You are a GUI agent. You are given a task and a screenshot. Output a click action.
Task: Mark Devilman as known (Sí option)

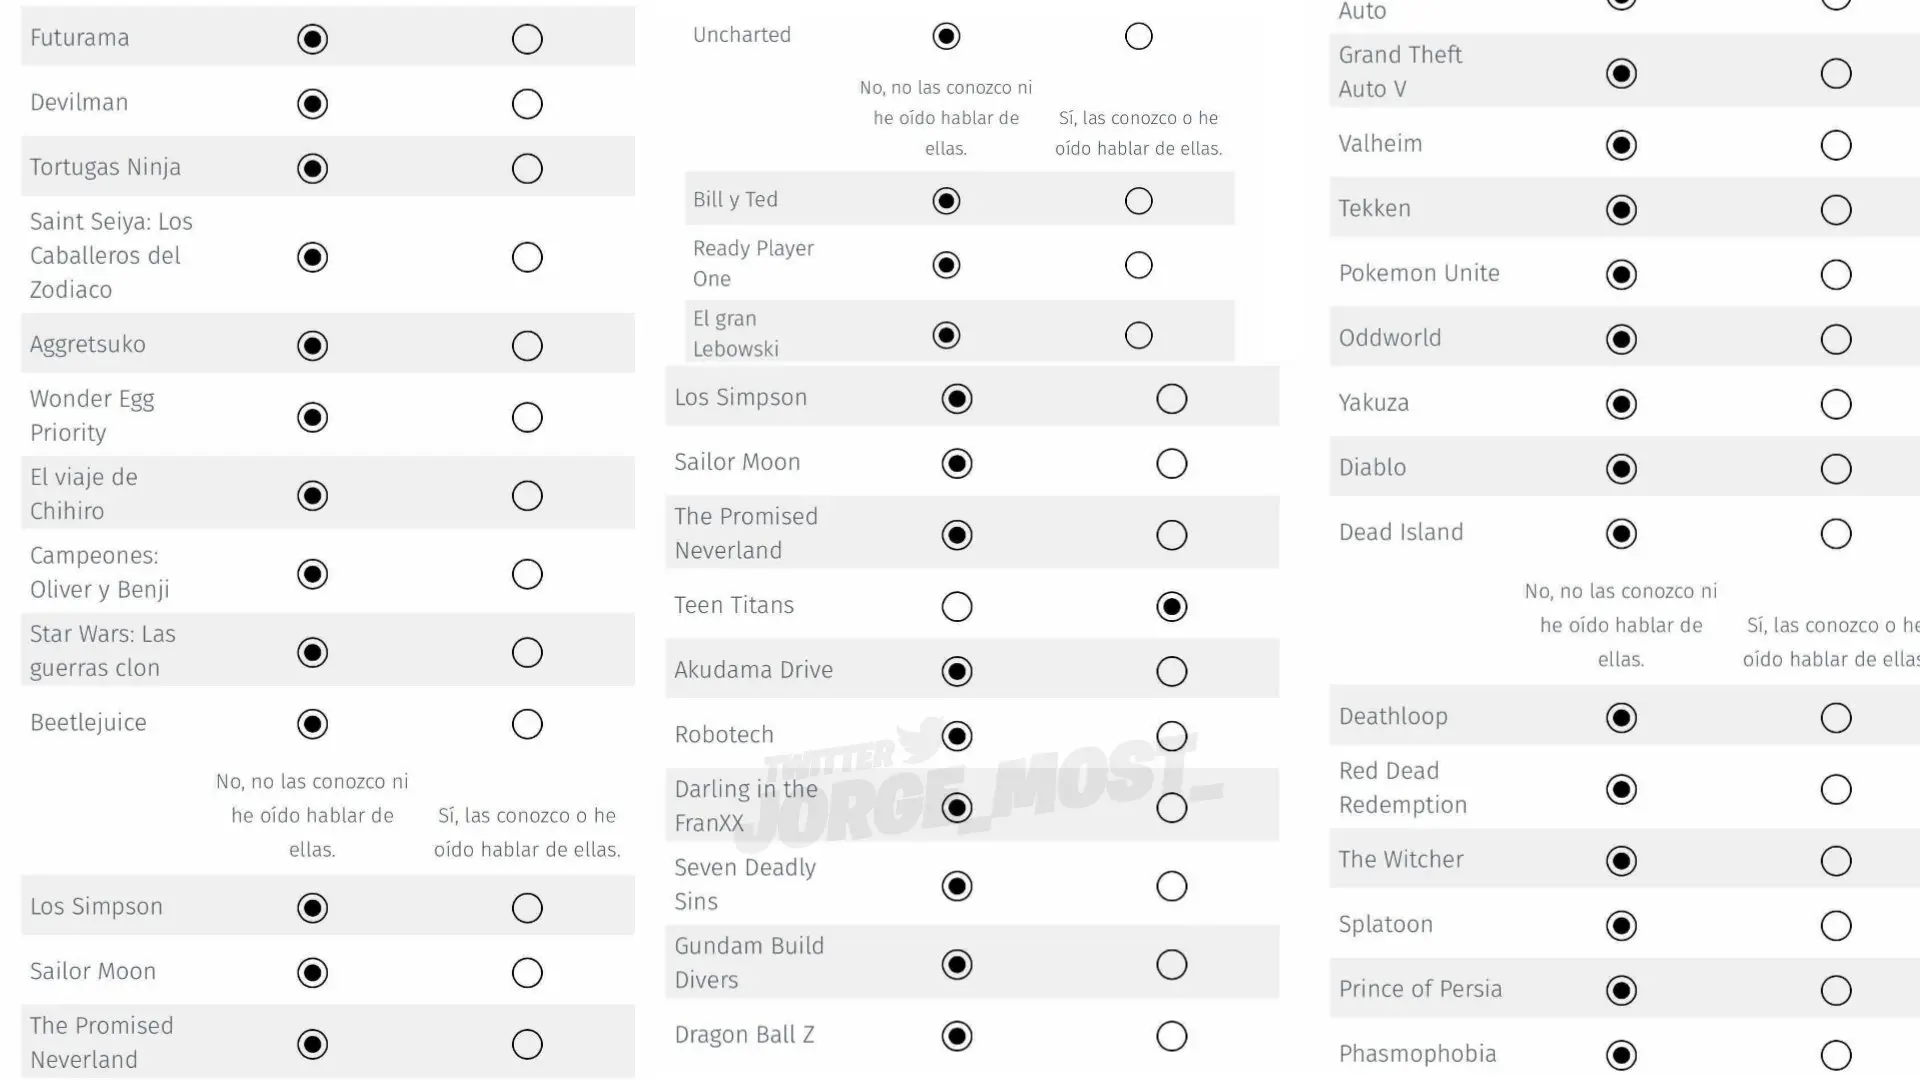[527, 104]
